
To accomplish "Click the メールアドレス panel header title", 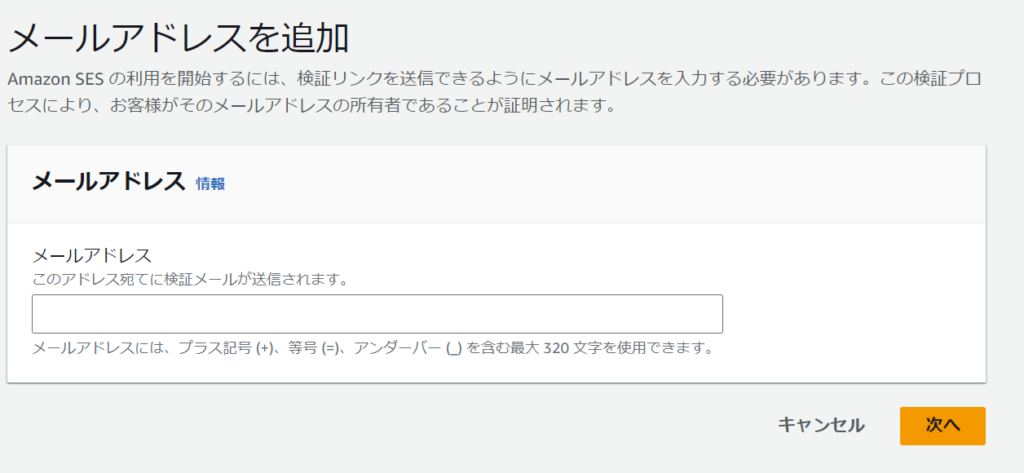I will pos(109,182).
